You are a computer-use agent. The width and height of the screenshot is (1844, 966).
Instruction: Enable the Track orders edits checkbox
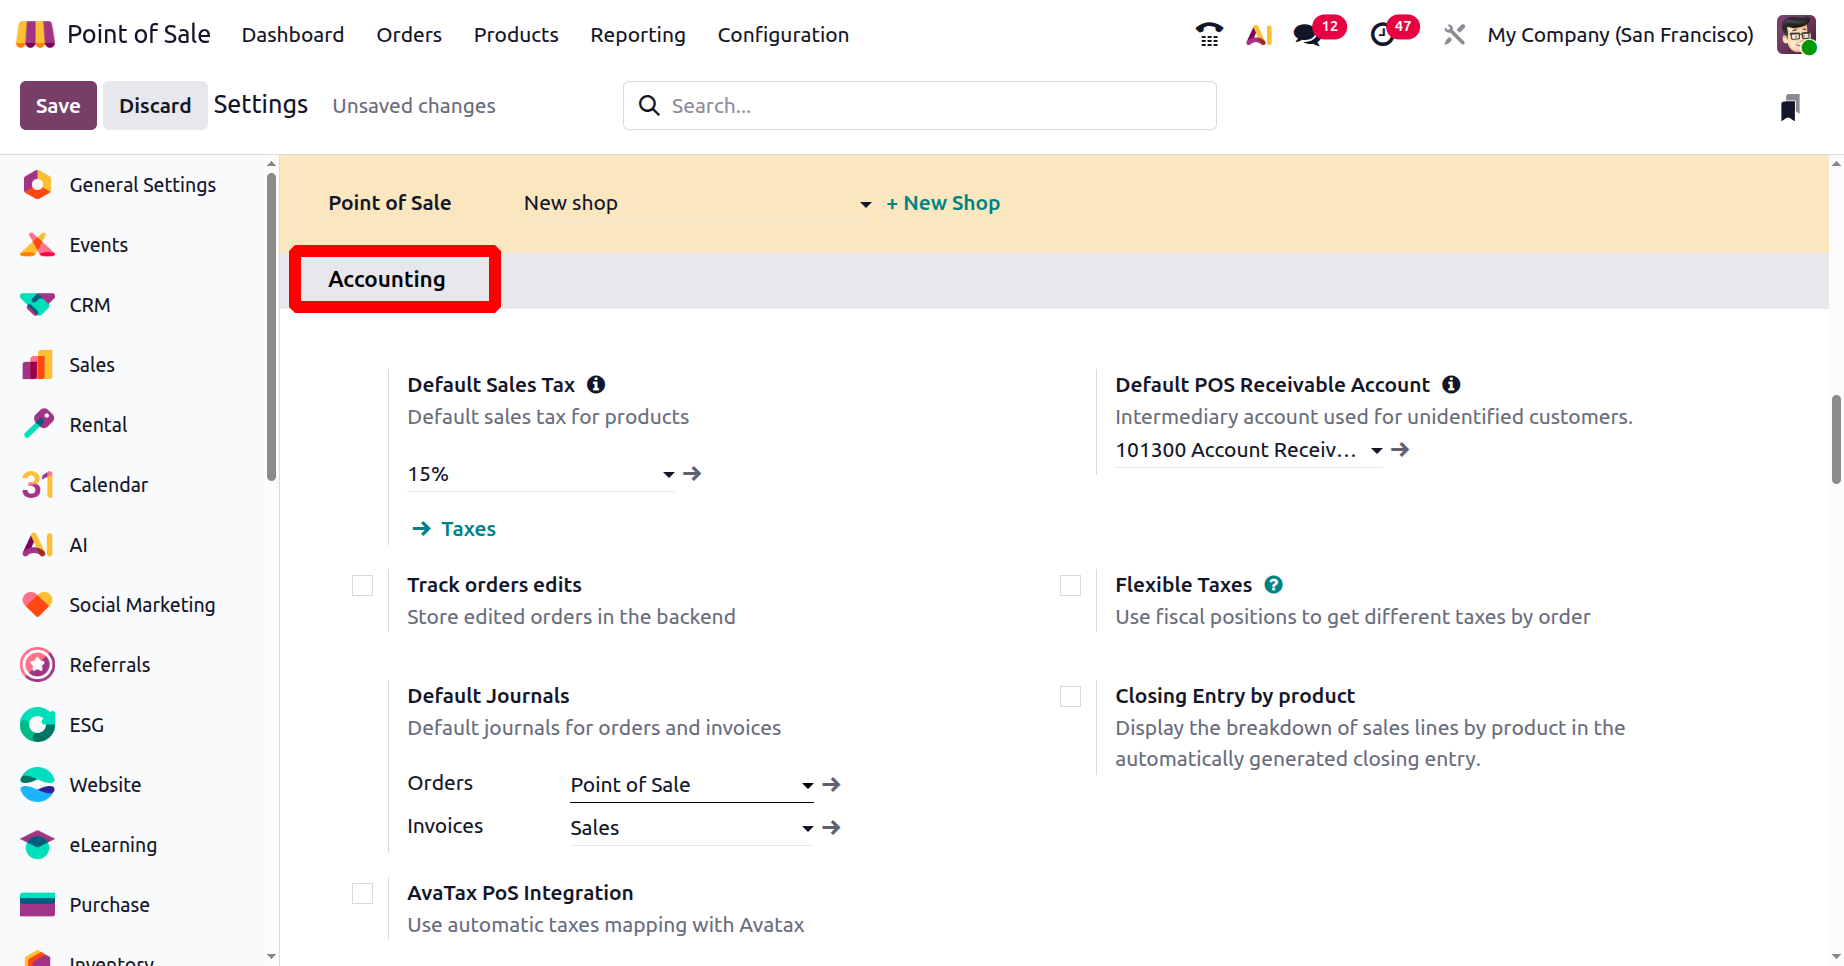tap(363, 585)
